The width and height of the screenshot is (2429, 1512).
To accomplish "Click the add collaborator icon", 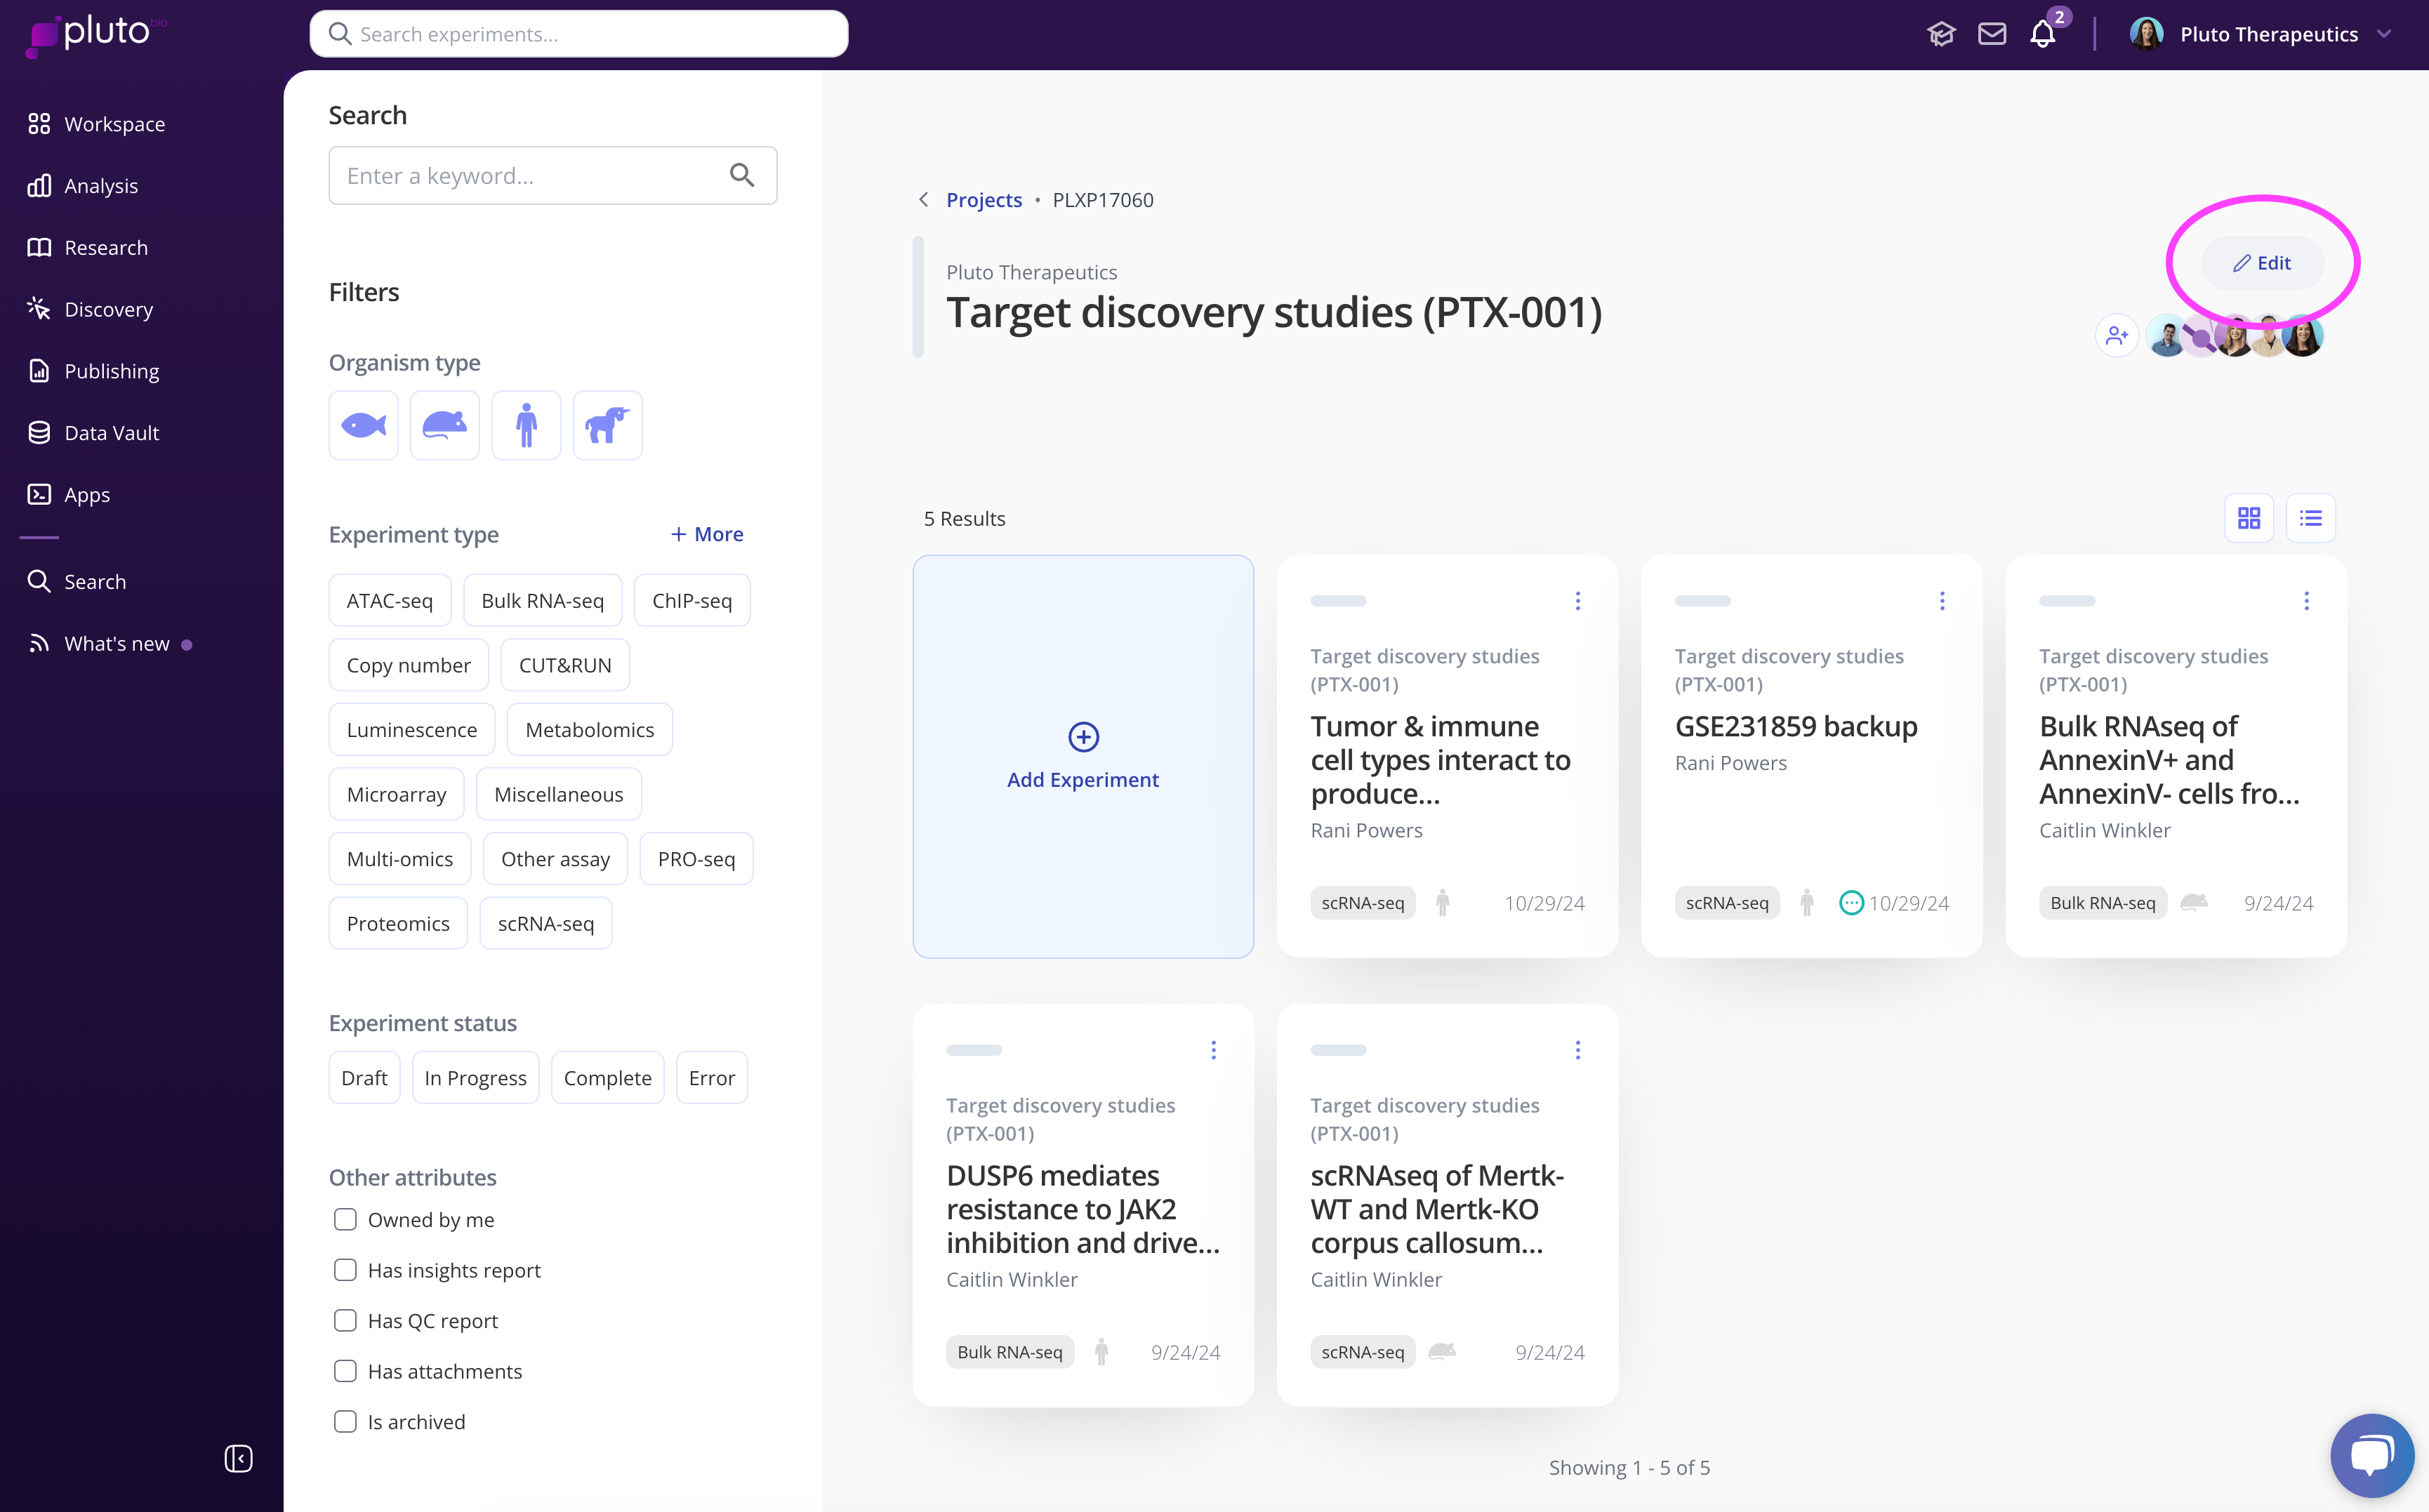I will (2116, 336).
